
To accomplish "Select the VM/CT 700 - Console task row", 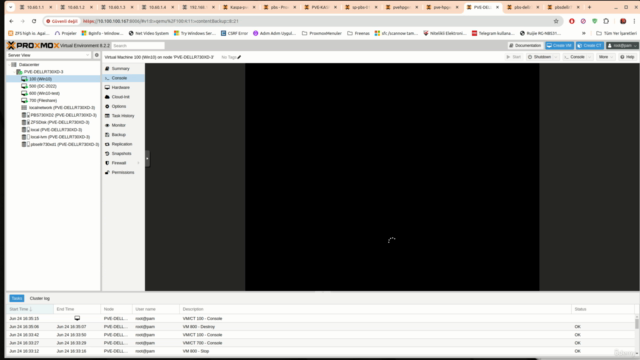I will click(x=320, y=343).
